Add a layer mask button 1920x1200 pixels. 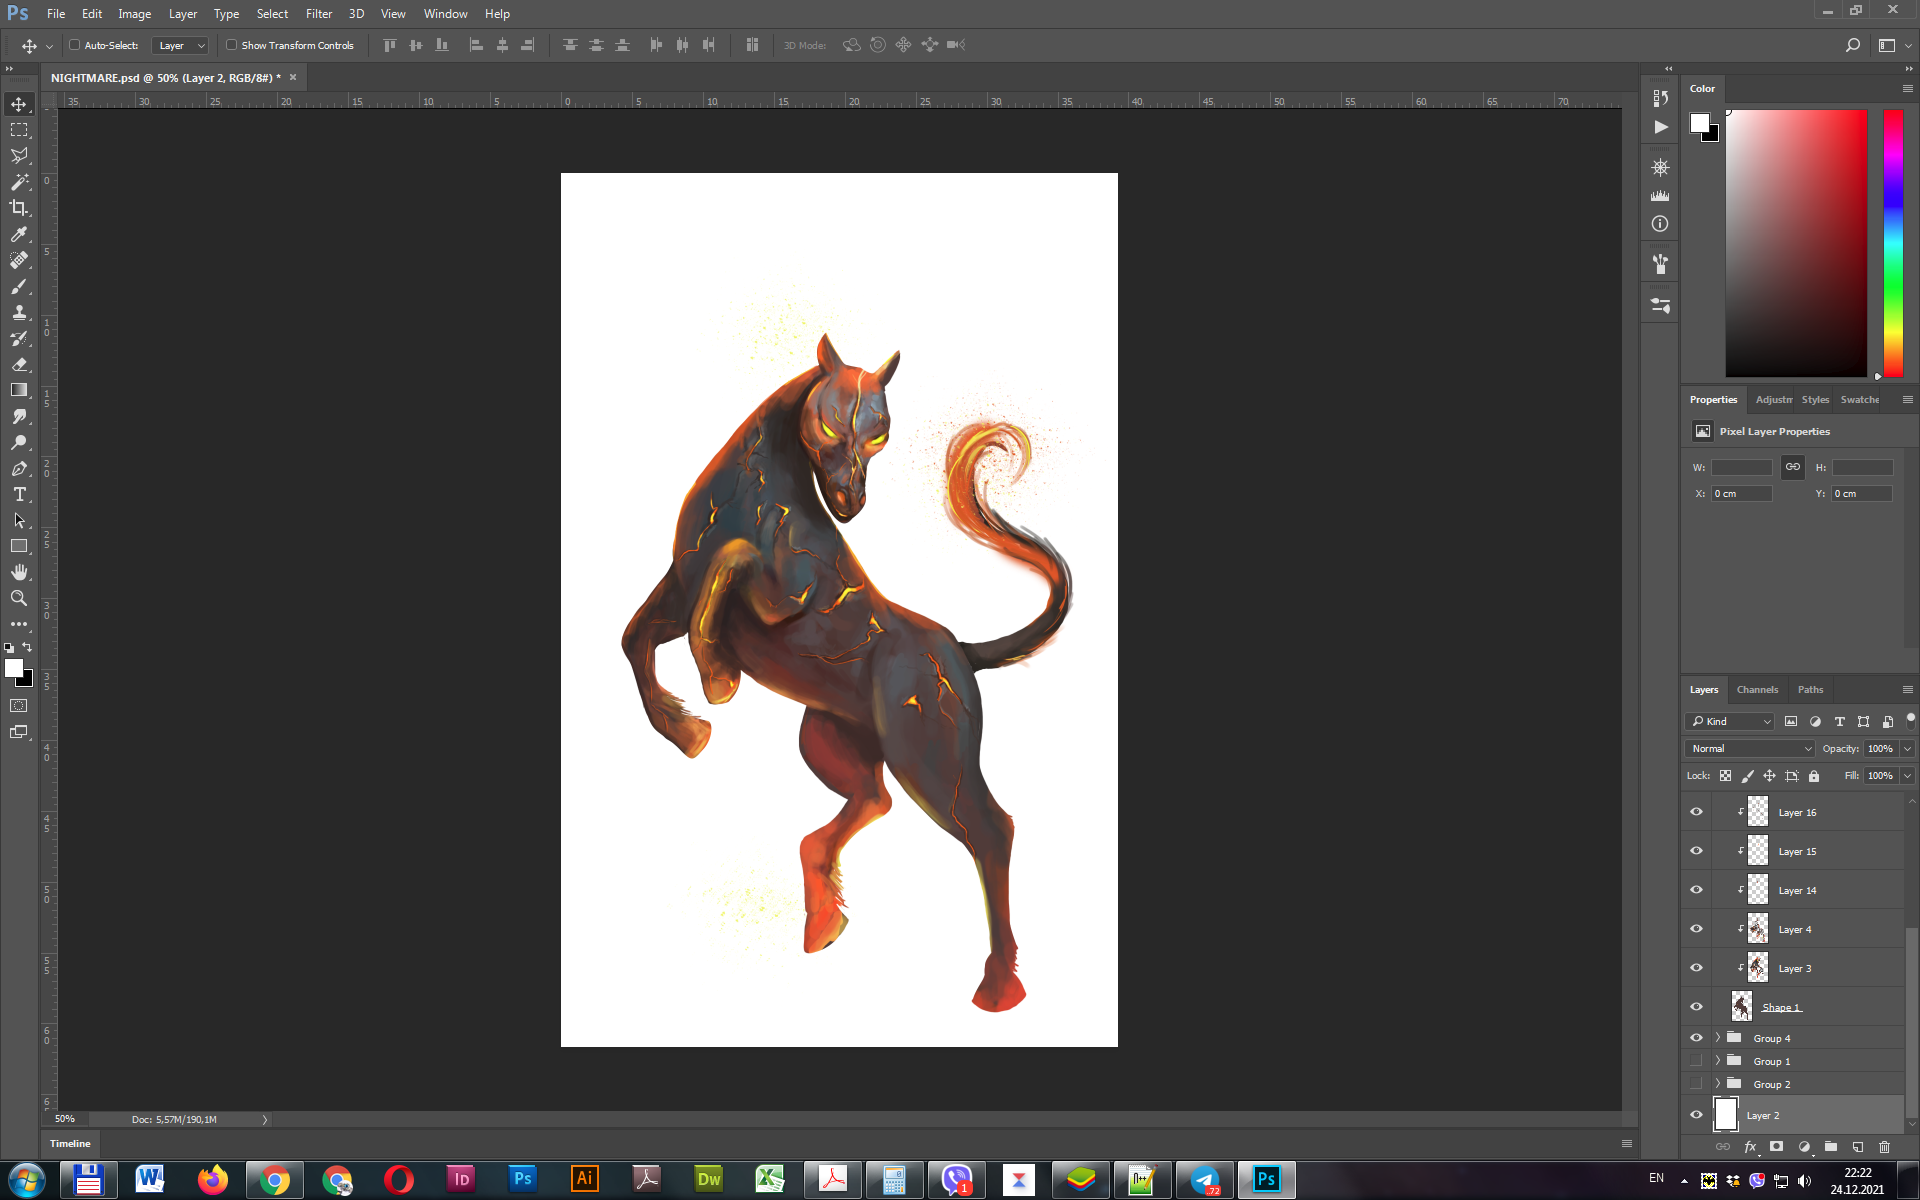click(x=1776, y=1147)
